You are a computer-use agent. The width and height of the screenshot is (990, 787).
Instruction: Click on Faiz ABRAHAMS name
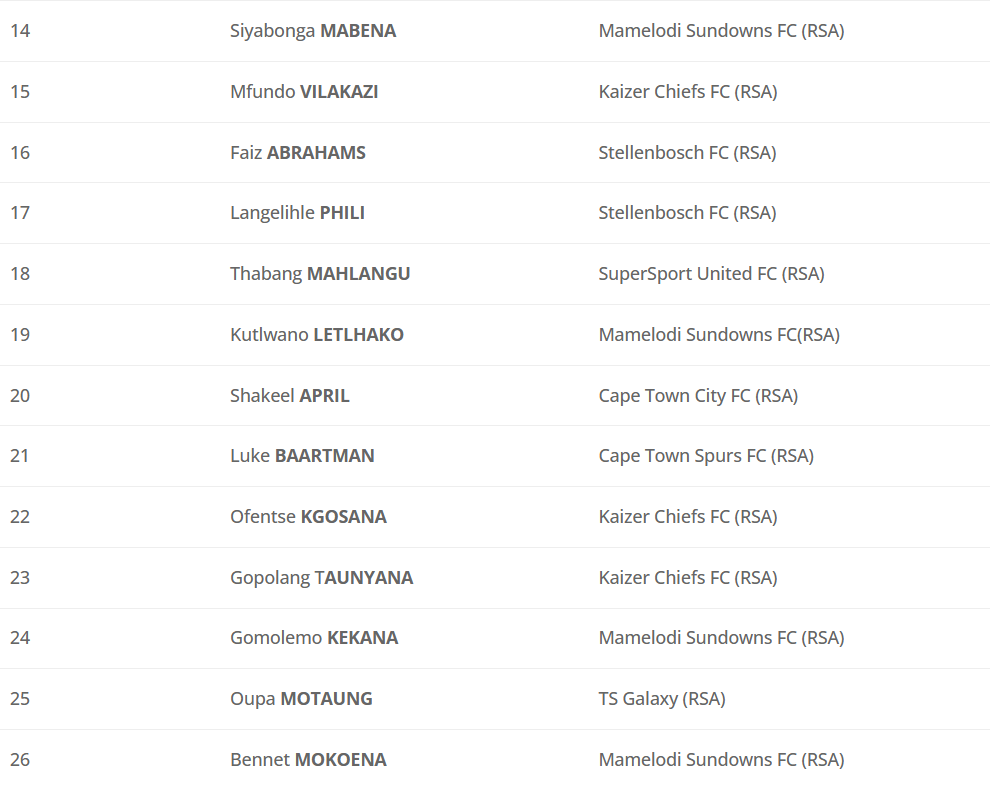pos(298,153)
